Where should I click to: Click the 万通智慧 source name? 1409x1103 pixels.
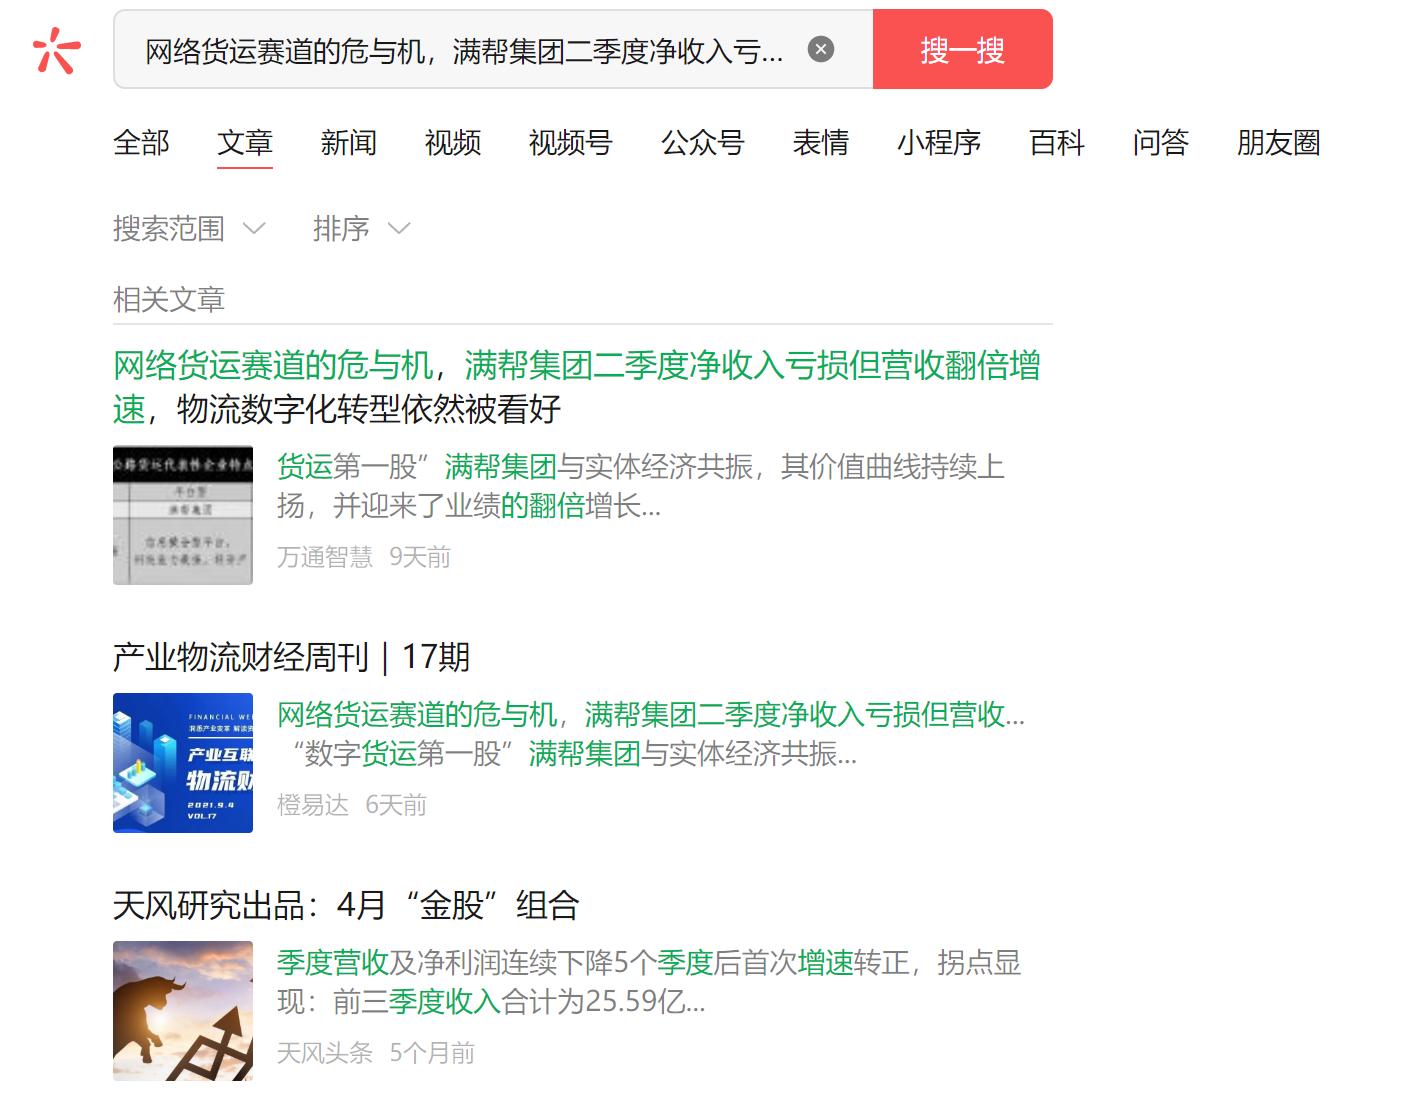coord(325,557)
